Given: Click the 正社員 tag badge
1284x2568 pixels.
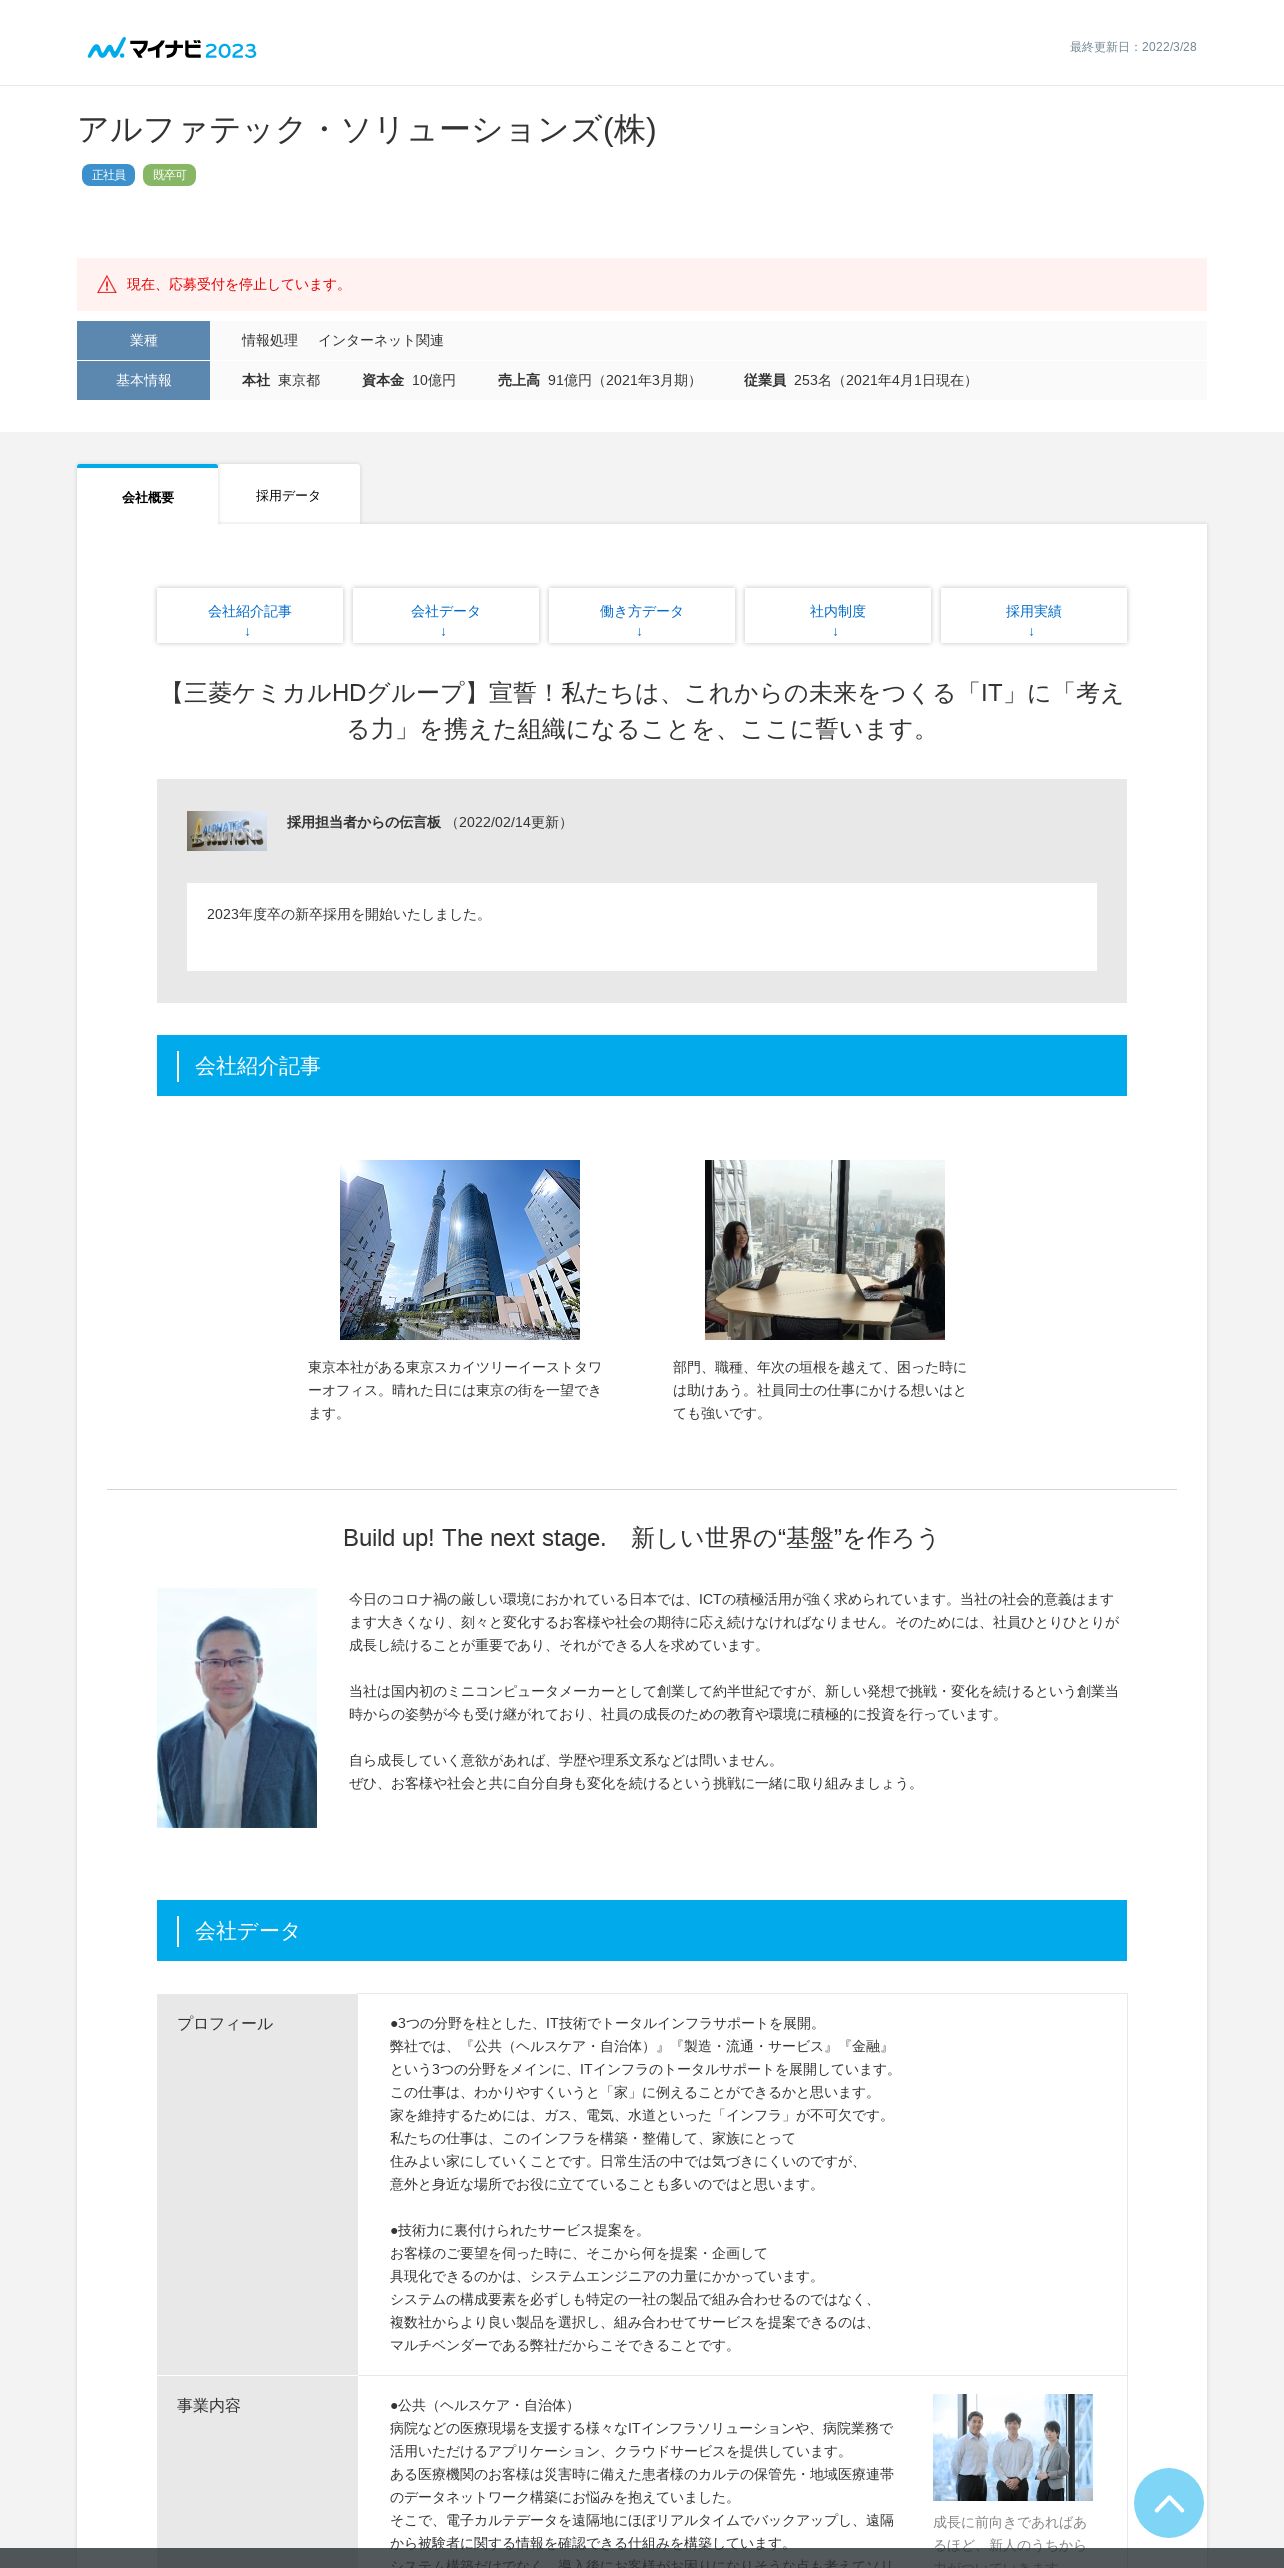Looking at the screenshot, I should [108, 175].
